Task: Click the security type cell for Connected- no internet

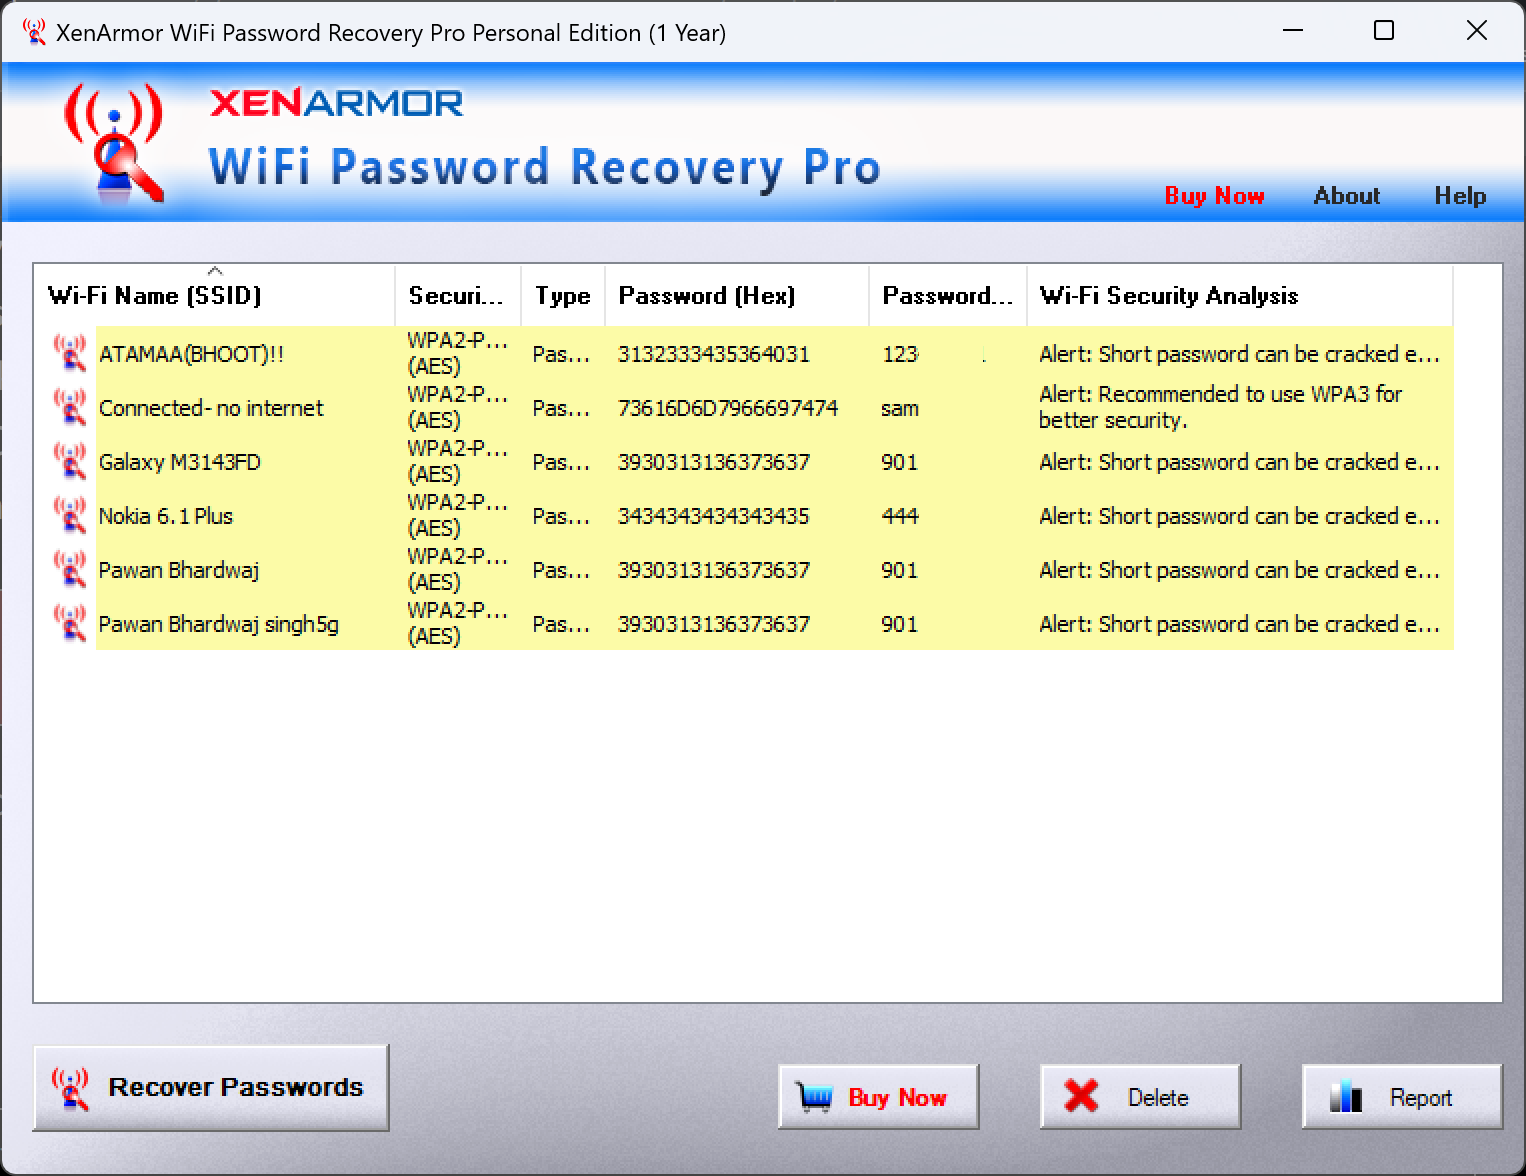Action: point(457,407)
